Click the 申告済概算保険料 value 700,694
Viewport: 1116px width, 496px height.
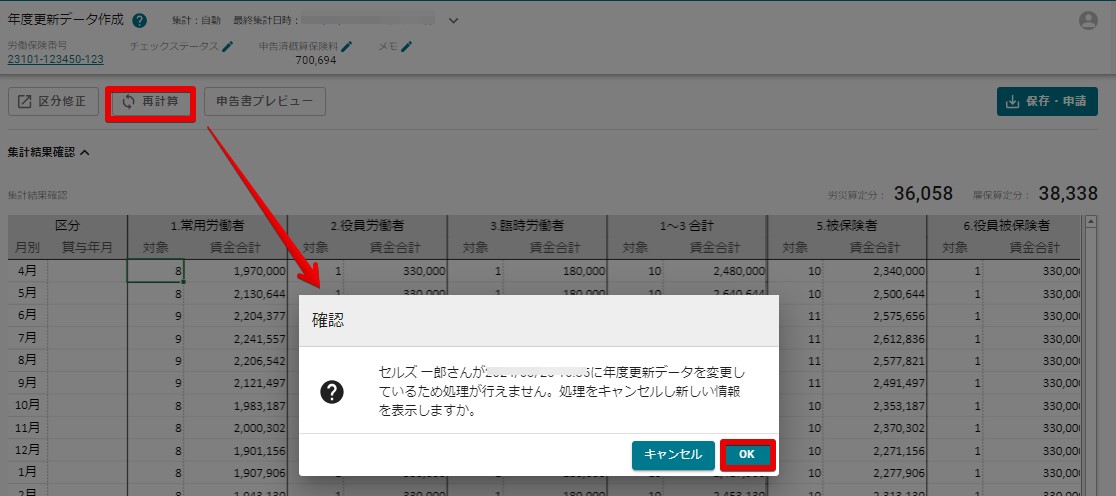click(316, 60)
